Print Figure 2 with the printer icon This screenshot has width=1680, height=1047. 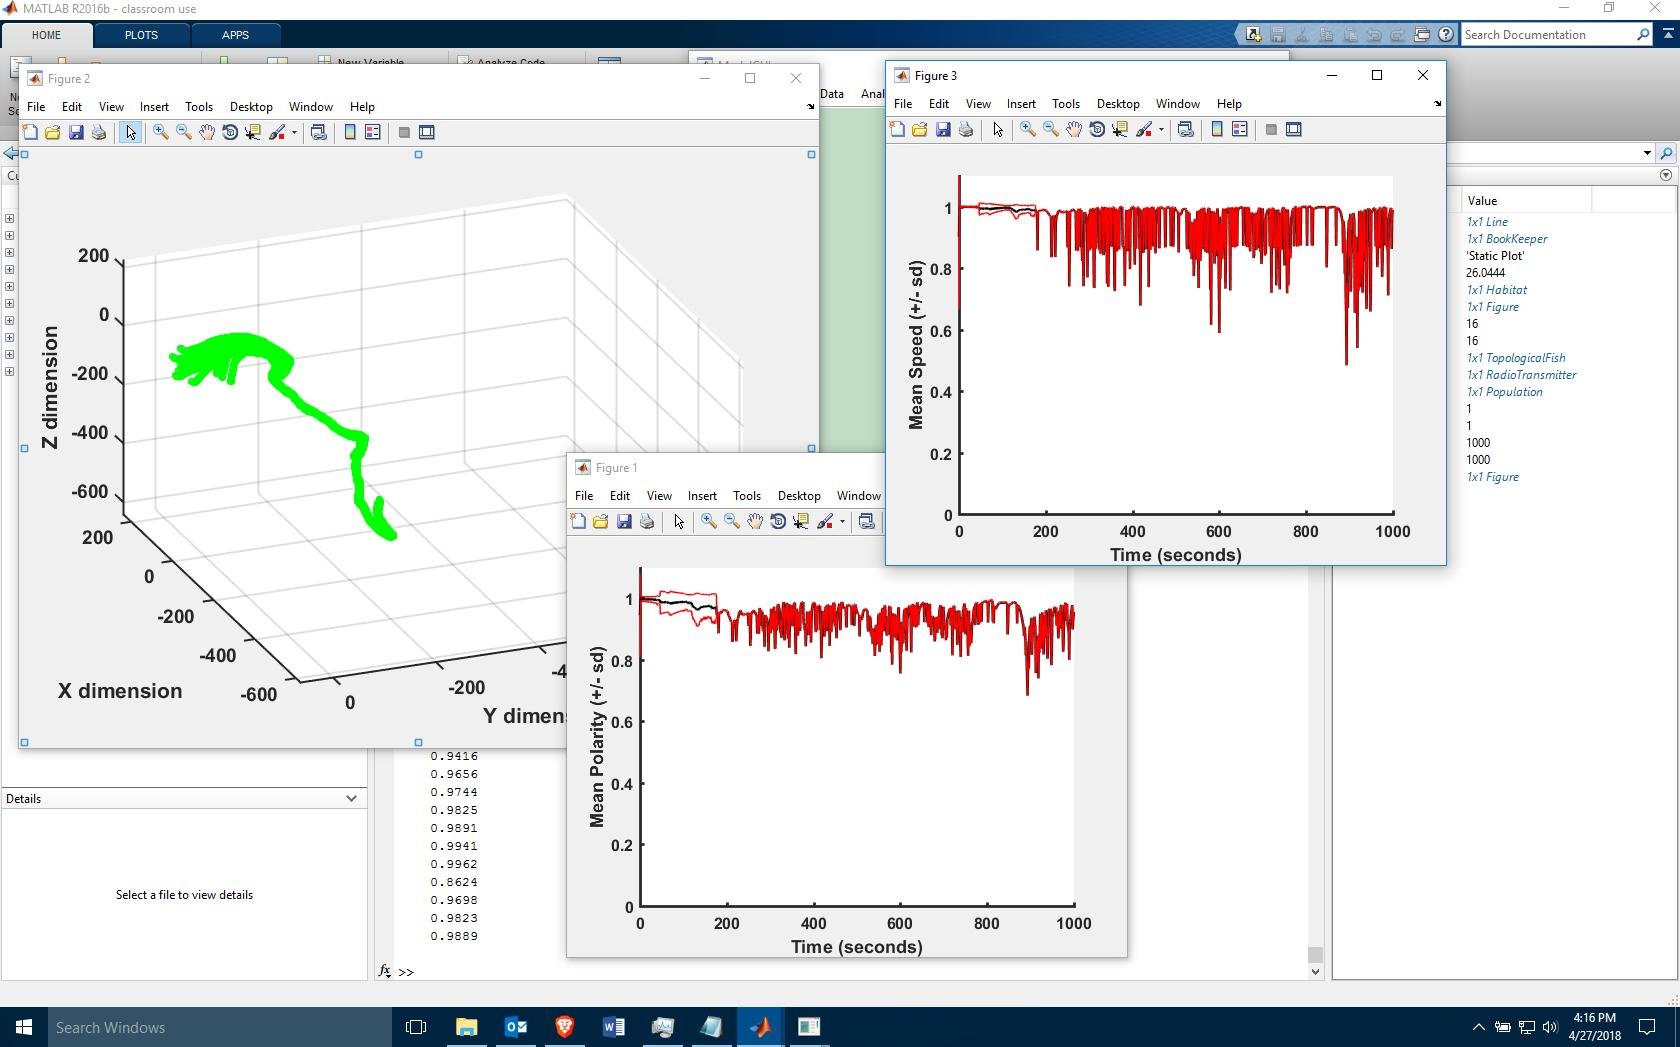tap(99, 132)
